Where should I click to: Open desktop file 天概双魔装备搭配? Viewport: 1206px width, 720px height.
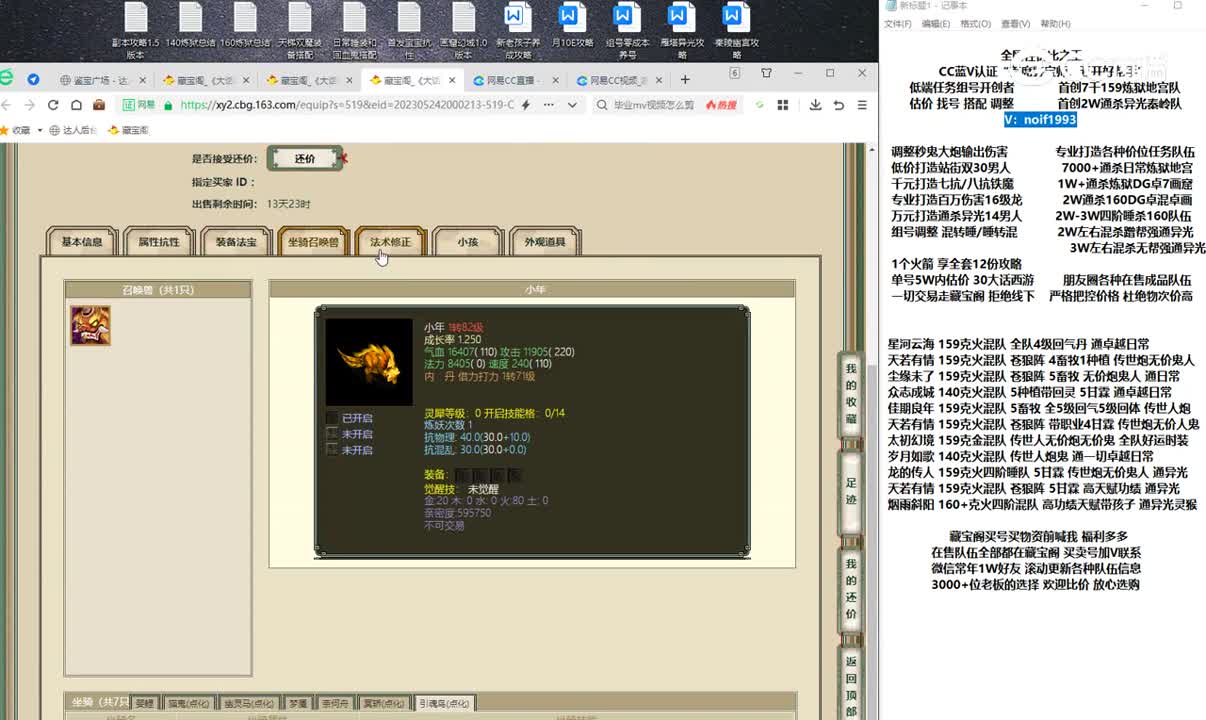(x=299, y=30)
